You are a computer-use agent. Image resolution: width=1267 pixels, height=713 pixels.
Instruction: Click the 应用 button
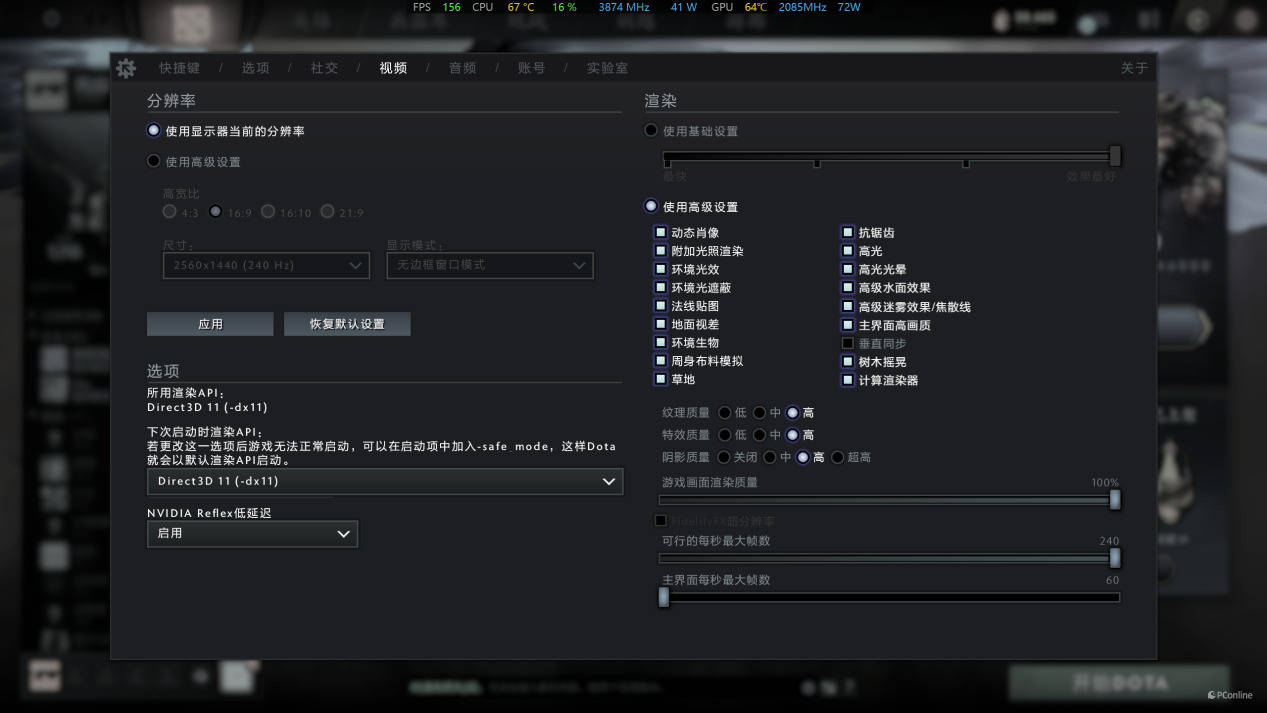pos(210,324)
